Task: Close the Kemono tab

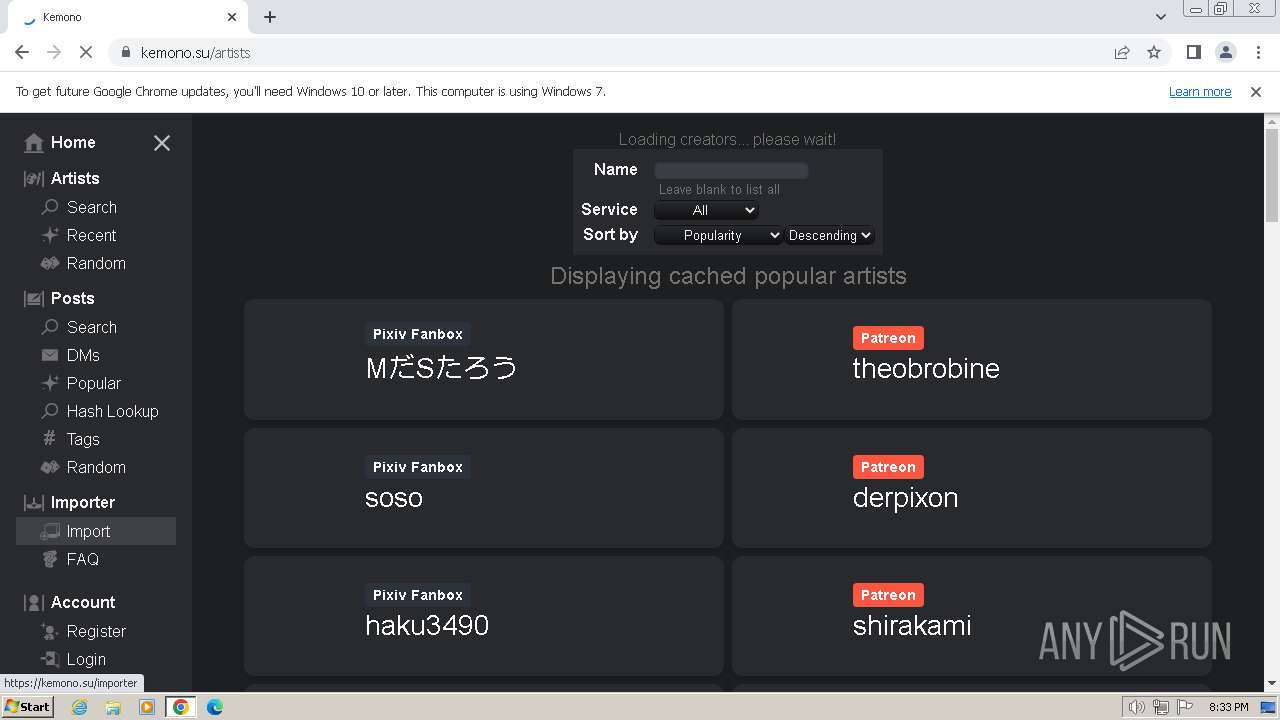Action: 232,17
